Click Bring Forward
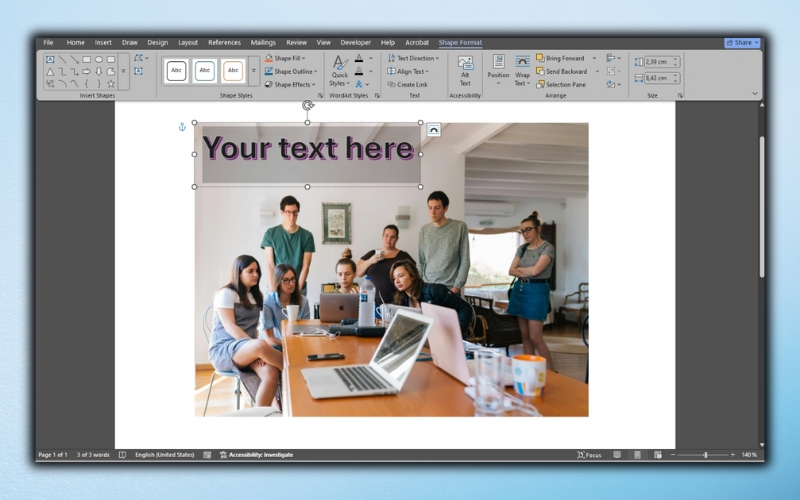800x500 pixels. click(x=560, y=58)
